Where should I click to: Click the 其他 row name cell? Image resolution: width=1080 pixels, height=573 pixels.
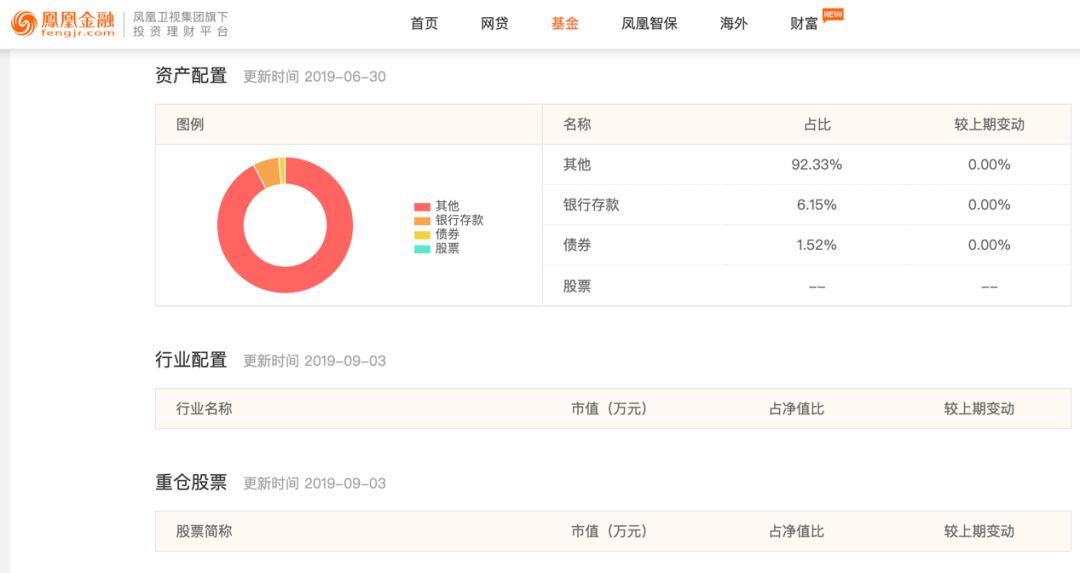tap(577, 165)
